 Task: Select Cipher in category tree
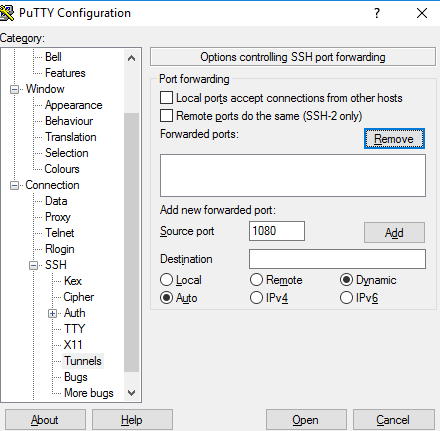(x=79, y=297)
